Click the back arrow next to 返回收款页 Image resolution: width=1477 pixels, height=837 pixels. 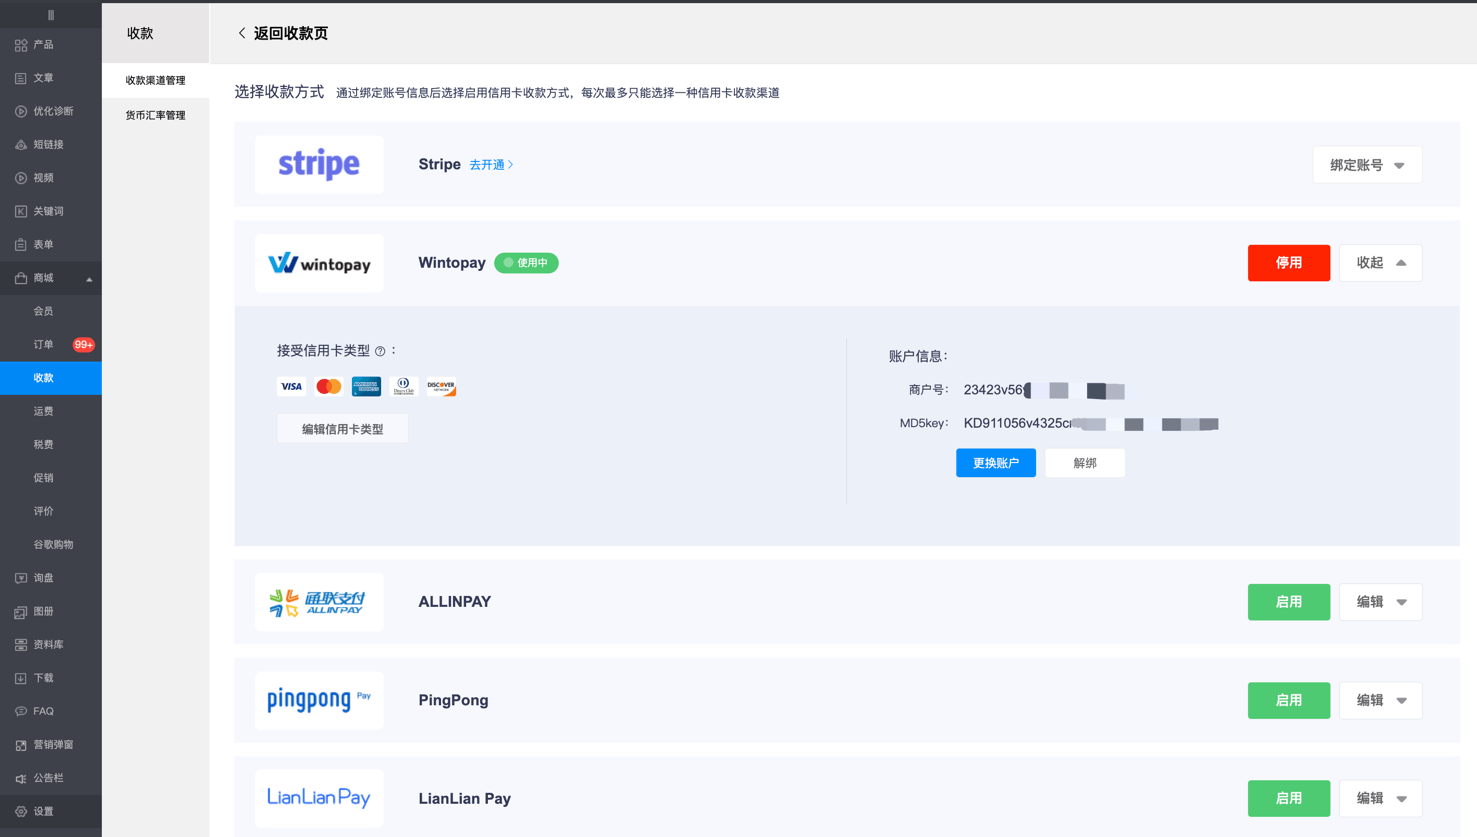tap(242, 33)
